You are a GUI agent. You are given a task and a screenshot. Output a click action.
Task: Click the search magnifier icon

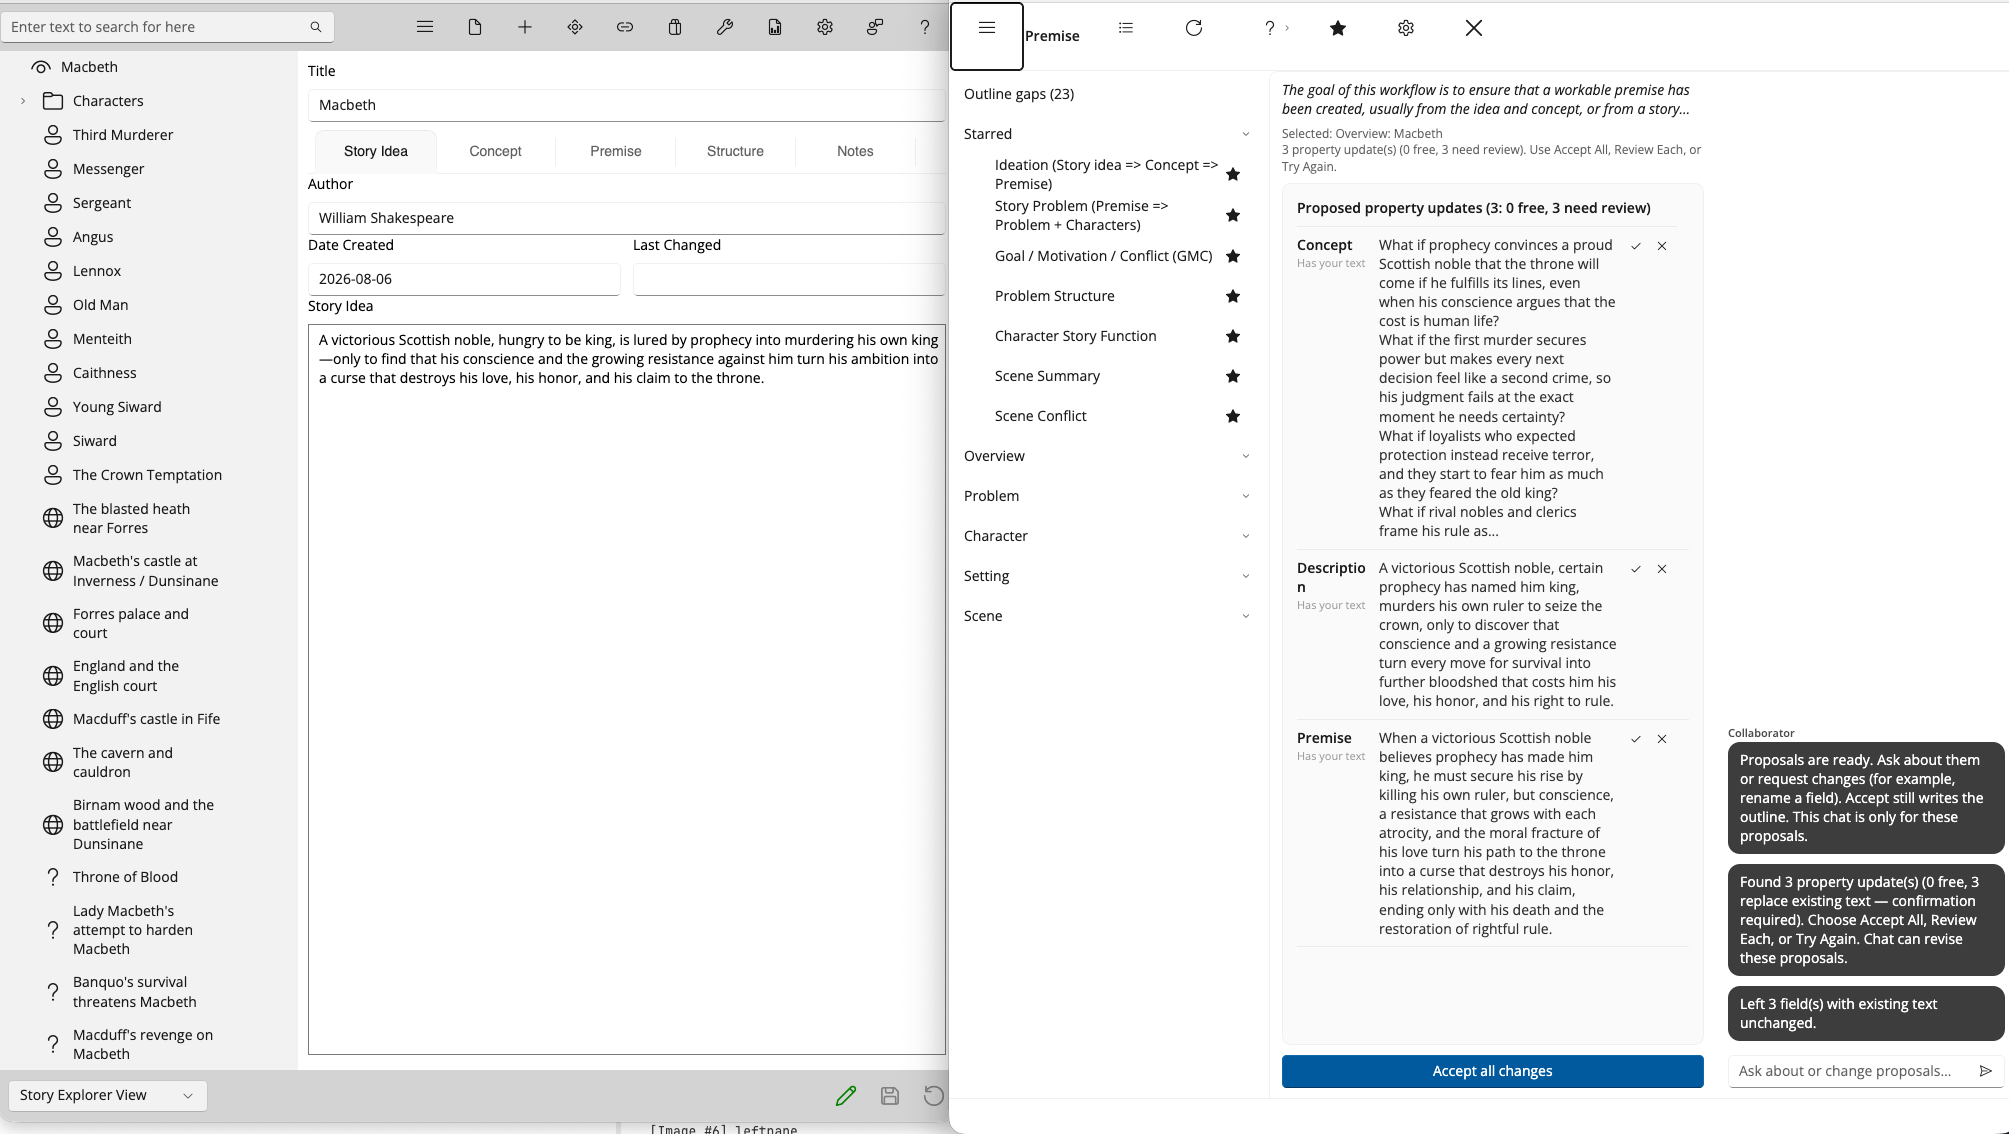tap(316, 27)
